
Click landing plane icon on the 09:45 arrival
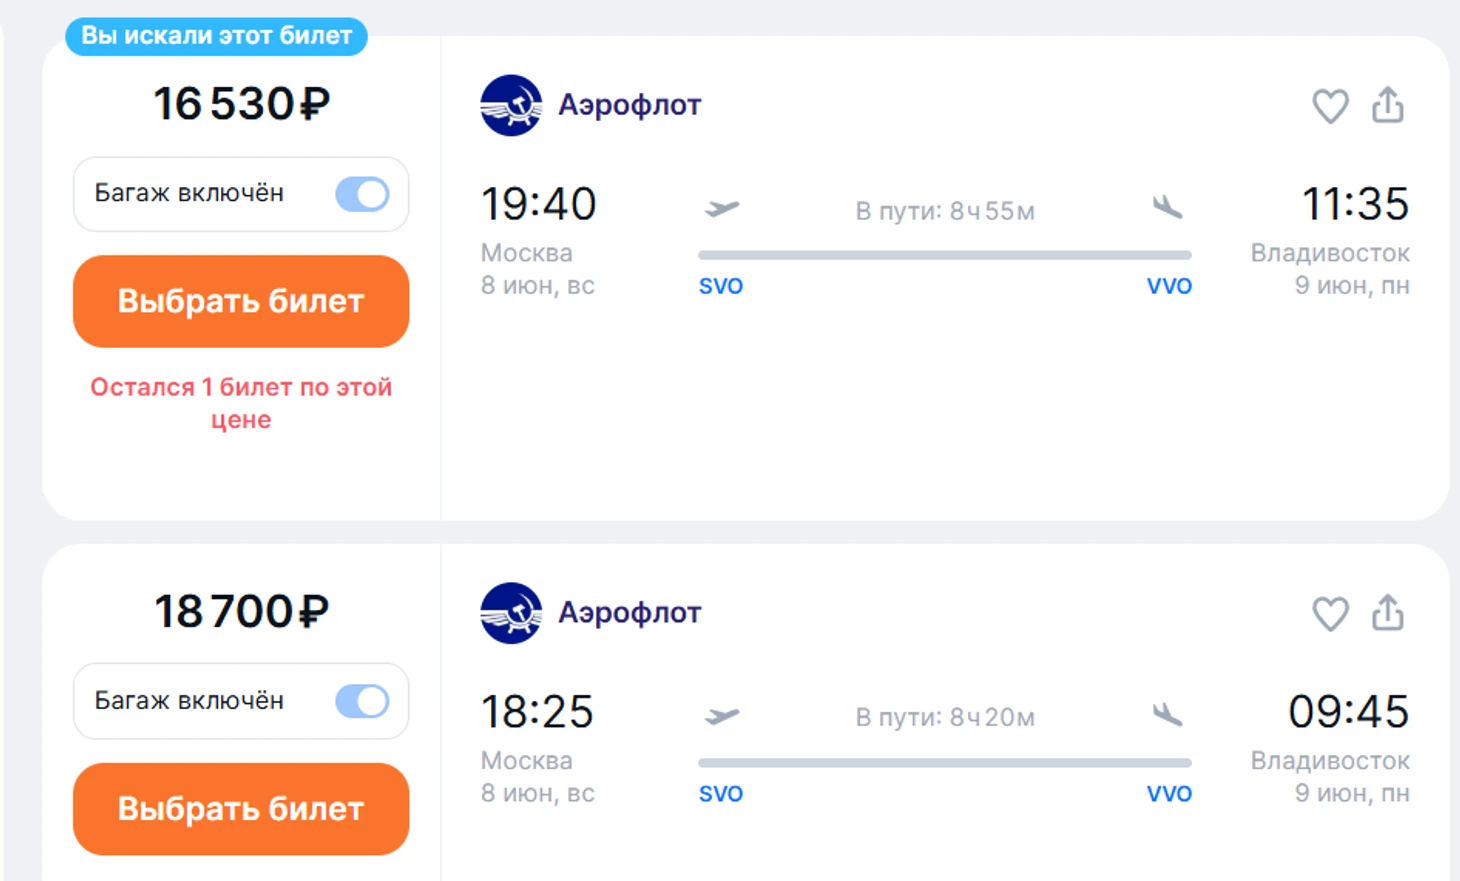(x=1167, y=716)
